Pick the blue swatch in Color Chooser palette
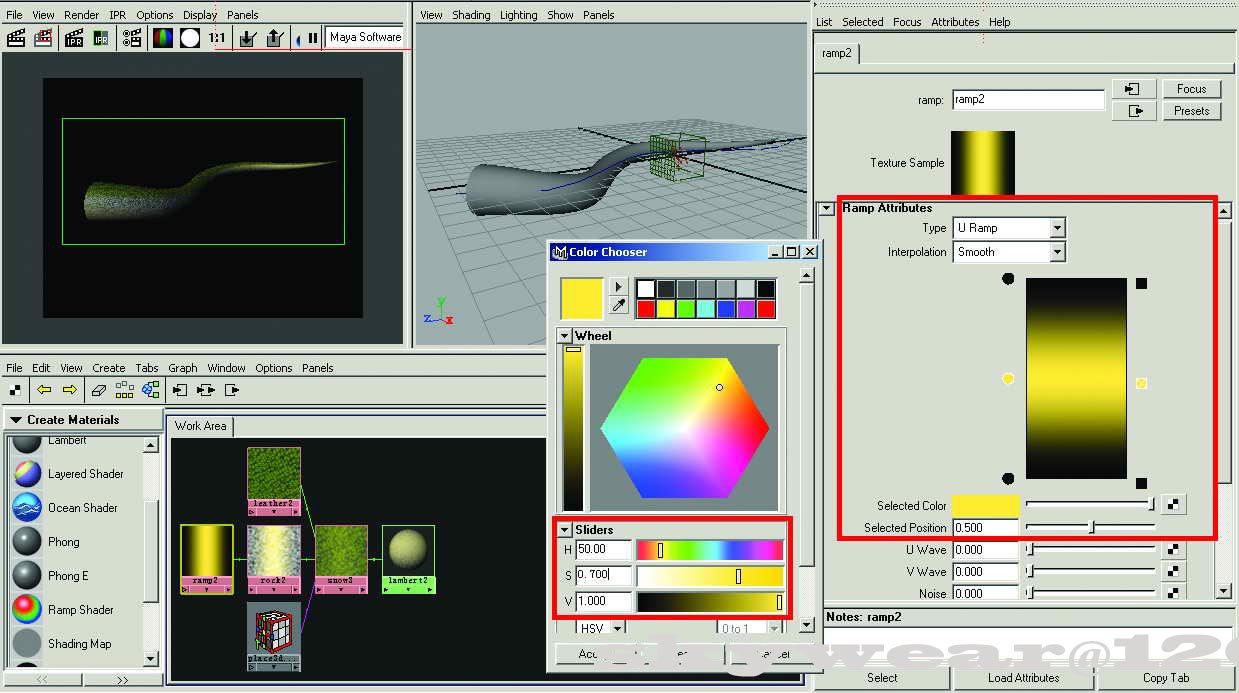This screenshot has width=1239, height=693. [726, 309]
